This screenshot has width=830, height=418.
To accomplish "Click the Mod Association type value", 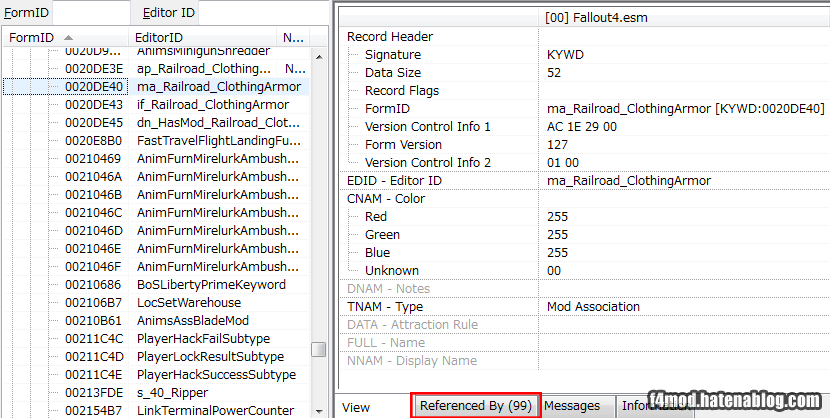I will coord(593,306).
